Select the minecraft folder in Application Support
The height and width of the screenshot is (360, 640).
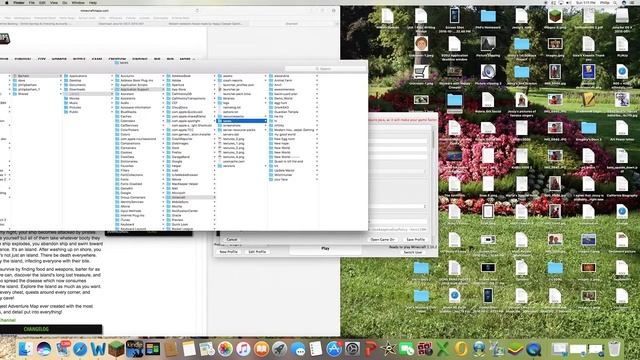click(x=190, y=197)
